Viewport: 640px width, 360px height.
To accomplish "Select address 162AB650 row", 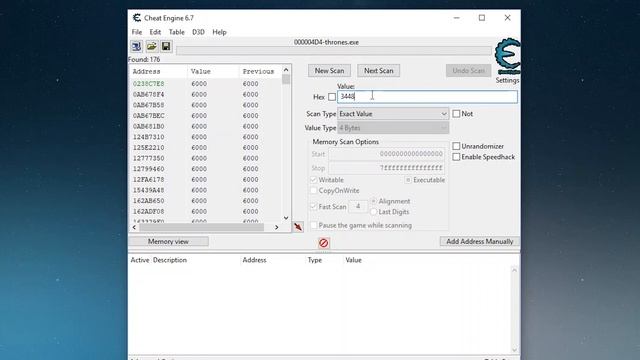I will (205, 201).
